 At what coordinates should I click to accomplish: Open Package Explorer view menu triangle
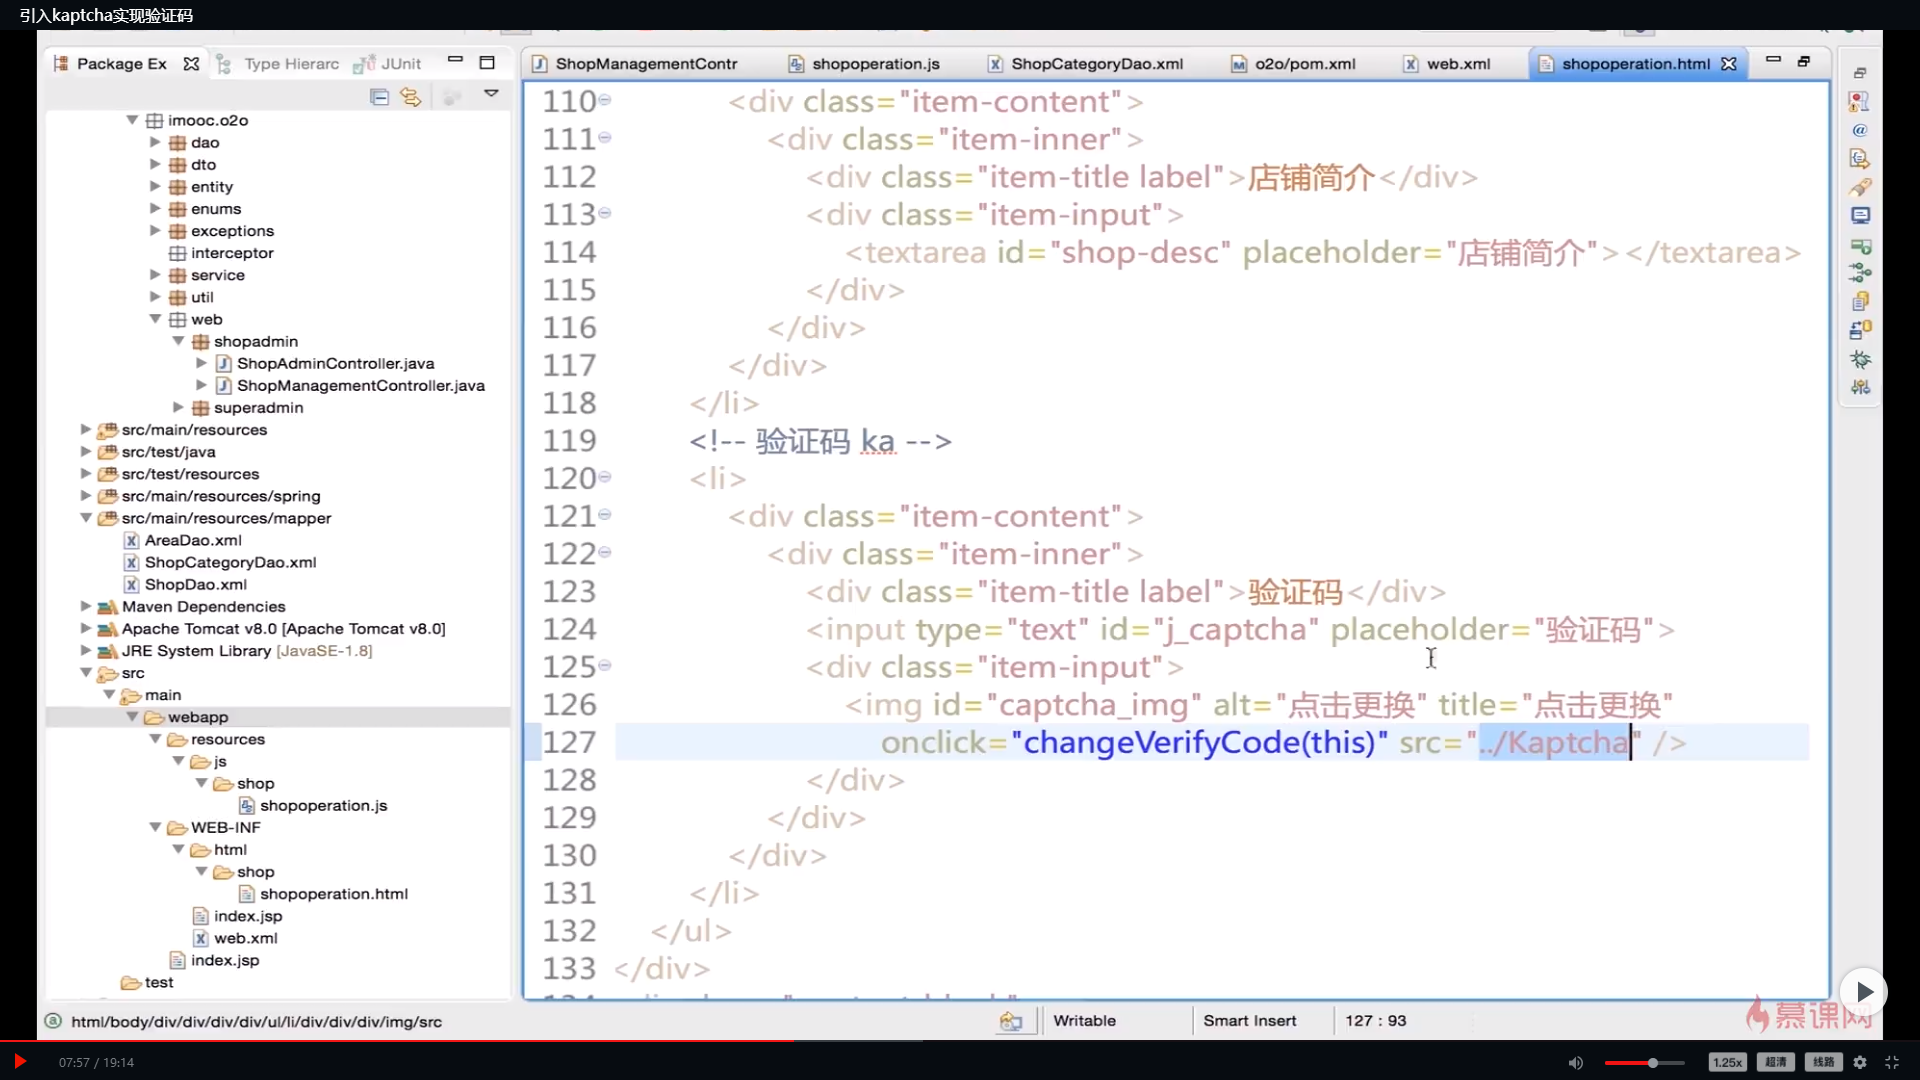[491, 93]
